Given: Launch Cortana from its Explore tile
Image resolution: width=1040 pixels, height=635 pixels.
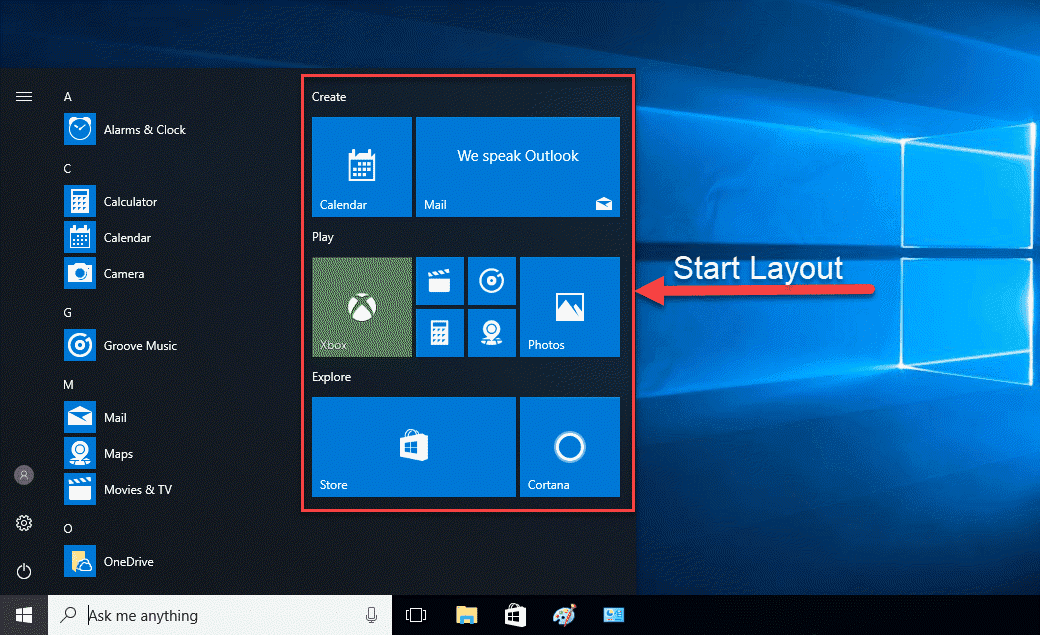Looking at the screenshot, I should point(569,446).
